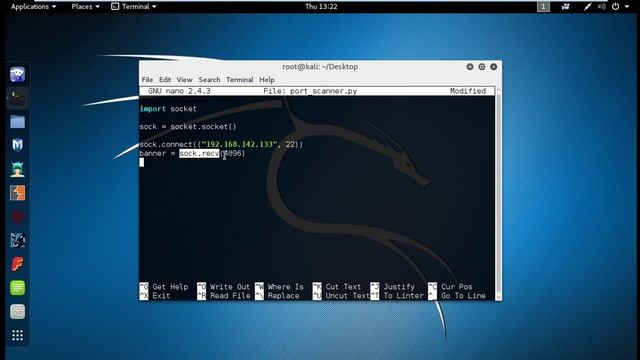Click the nano 'Justify' shortcut label

click(399, 287)
